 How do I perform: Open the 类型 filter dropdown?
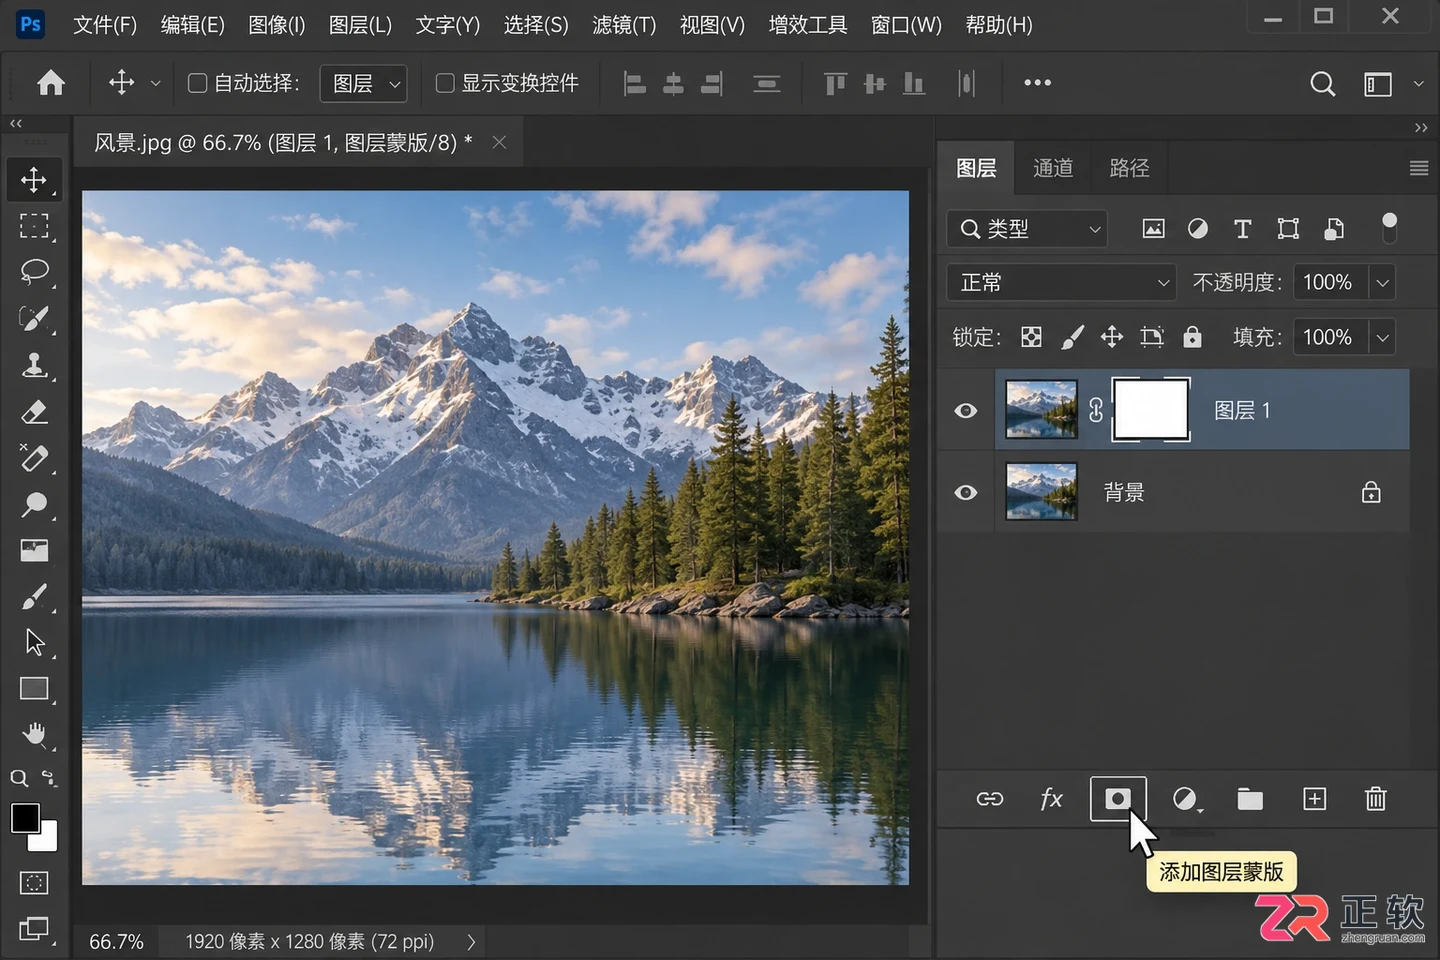coord(1027,229)
